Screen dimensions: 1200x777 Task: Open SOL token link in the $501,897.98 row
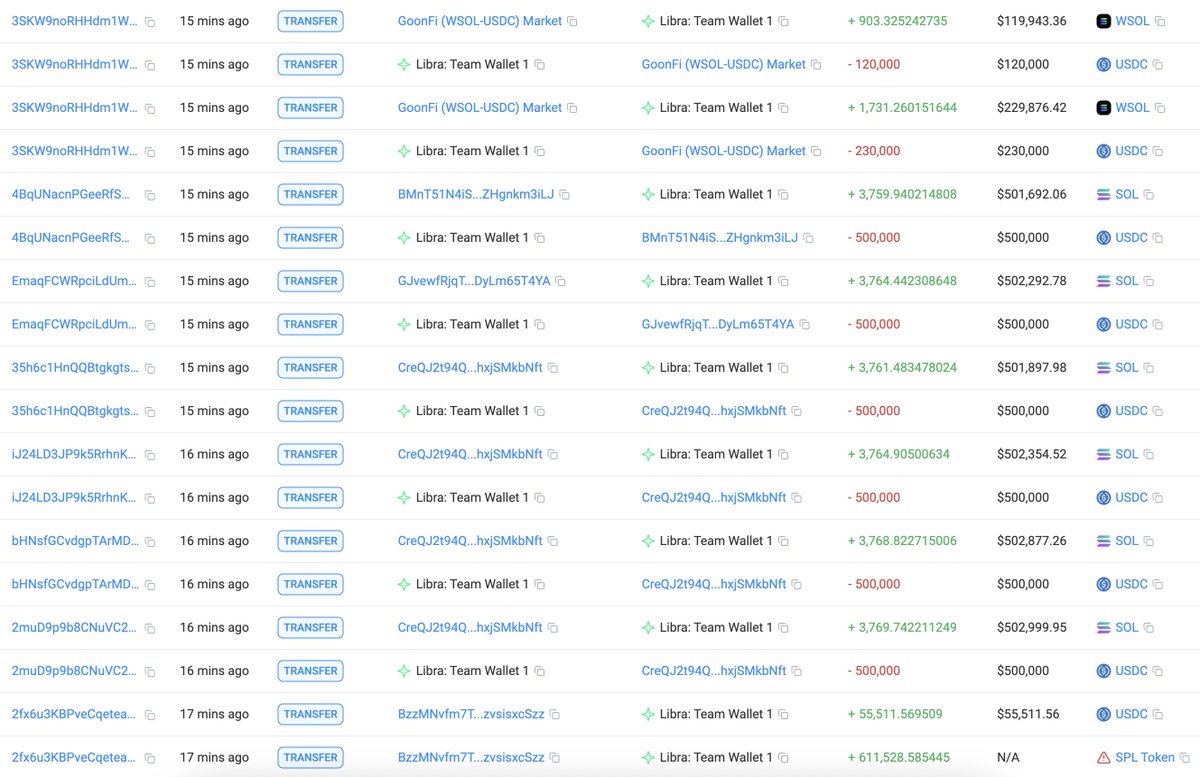pos(1126,368)
